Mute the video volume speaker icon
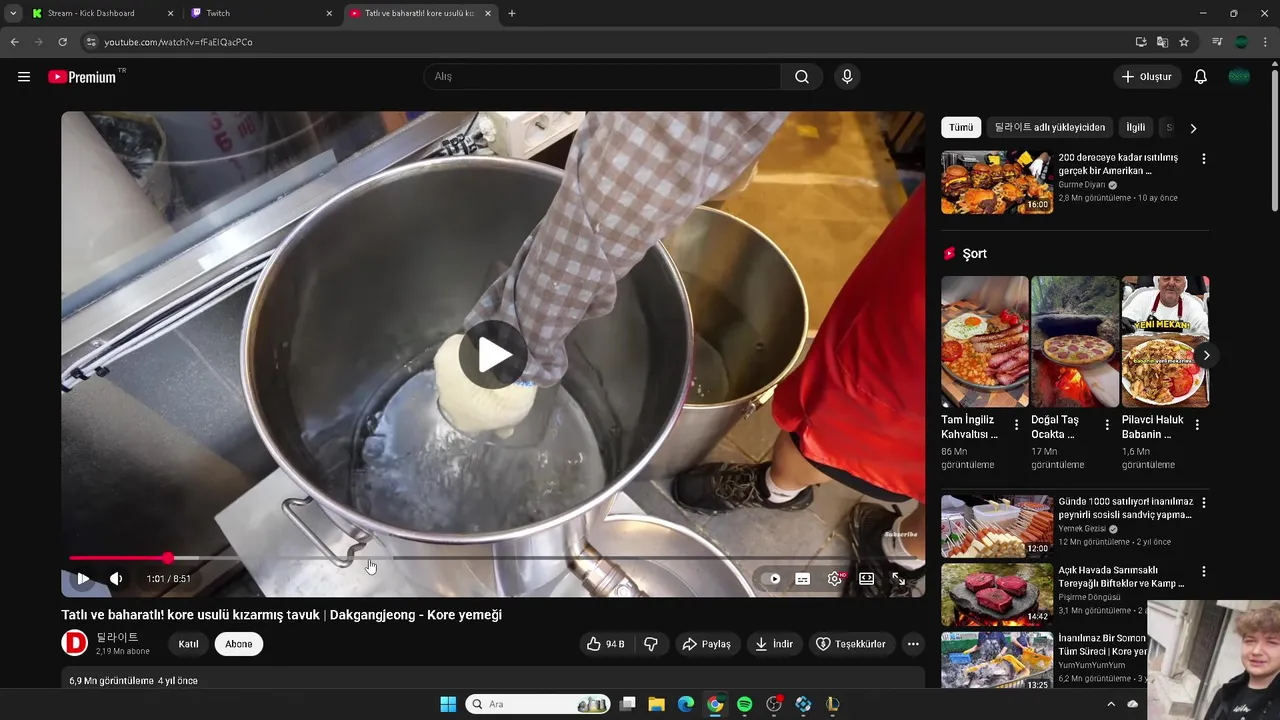Image resolution: width=1280 pixels, height=720 pixels. [x=116, y=579]
